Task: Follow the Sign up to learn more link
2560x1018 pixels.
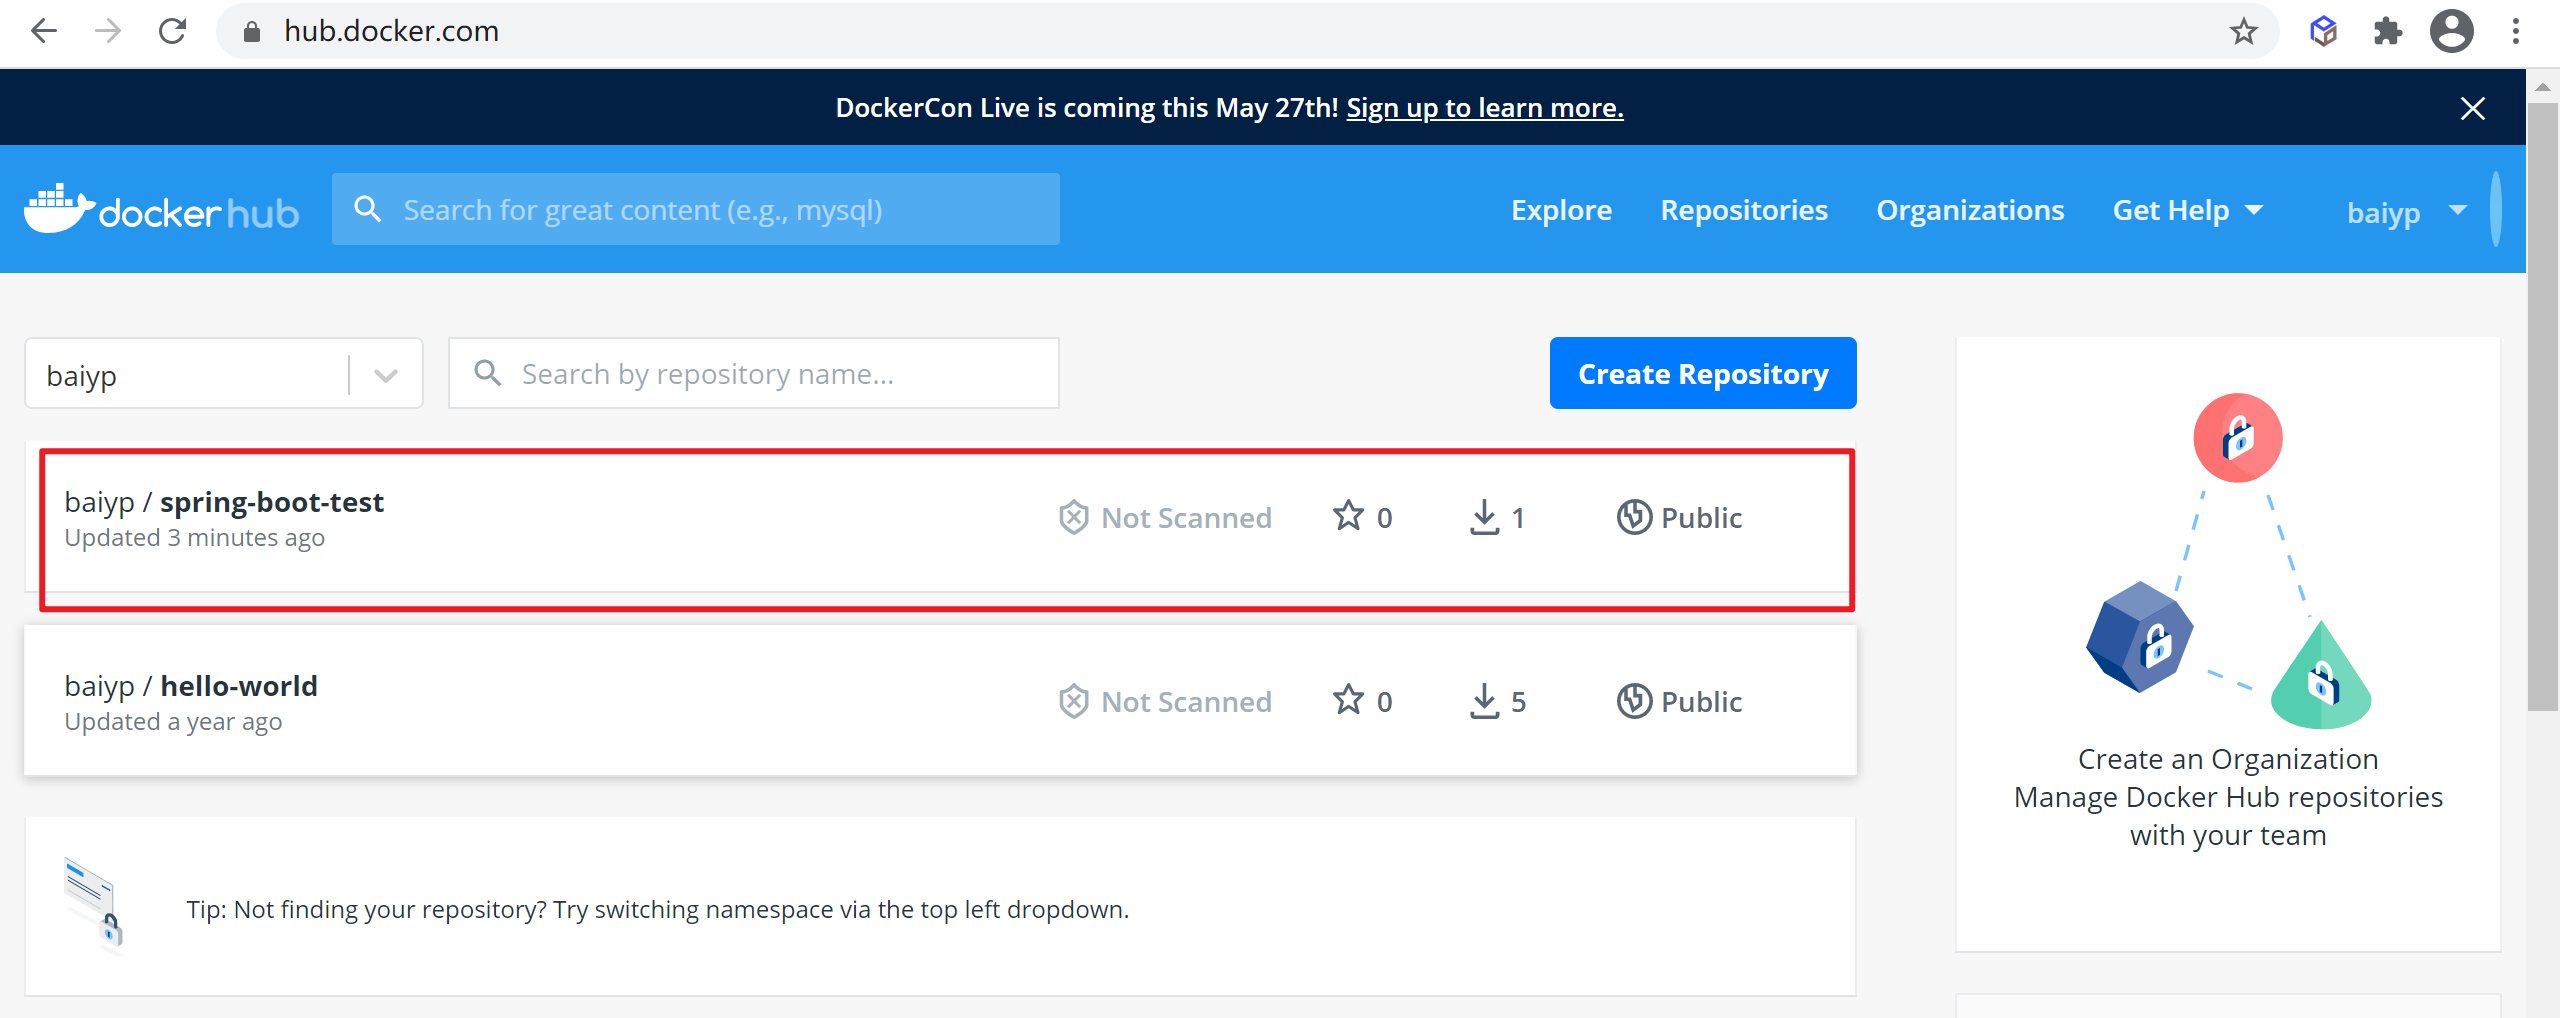Action: (x=1485, y=108)
